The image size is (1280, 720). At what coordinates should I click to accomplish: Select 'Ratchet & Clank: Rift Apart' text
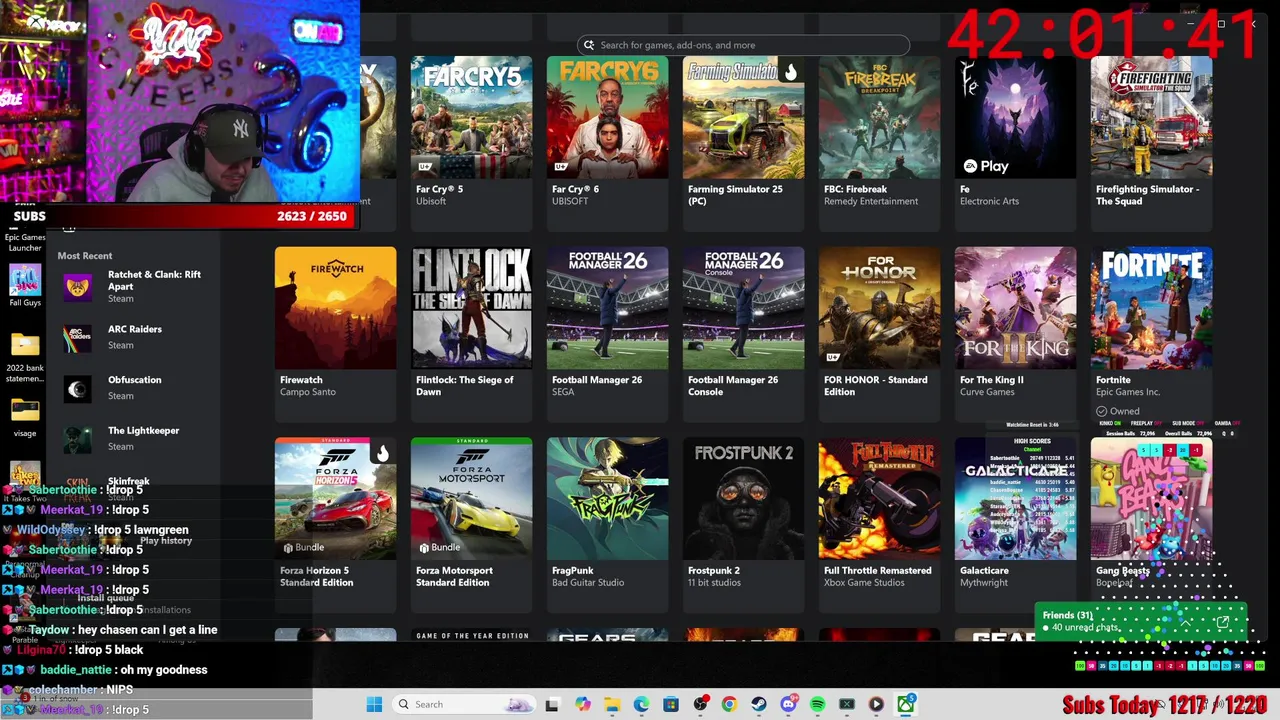154,280
